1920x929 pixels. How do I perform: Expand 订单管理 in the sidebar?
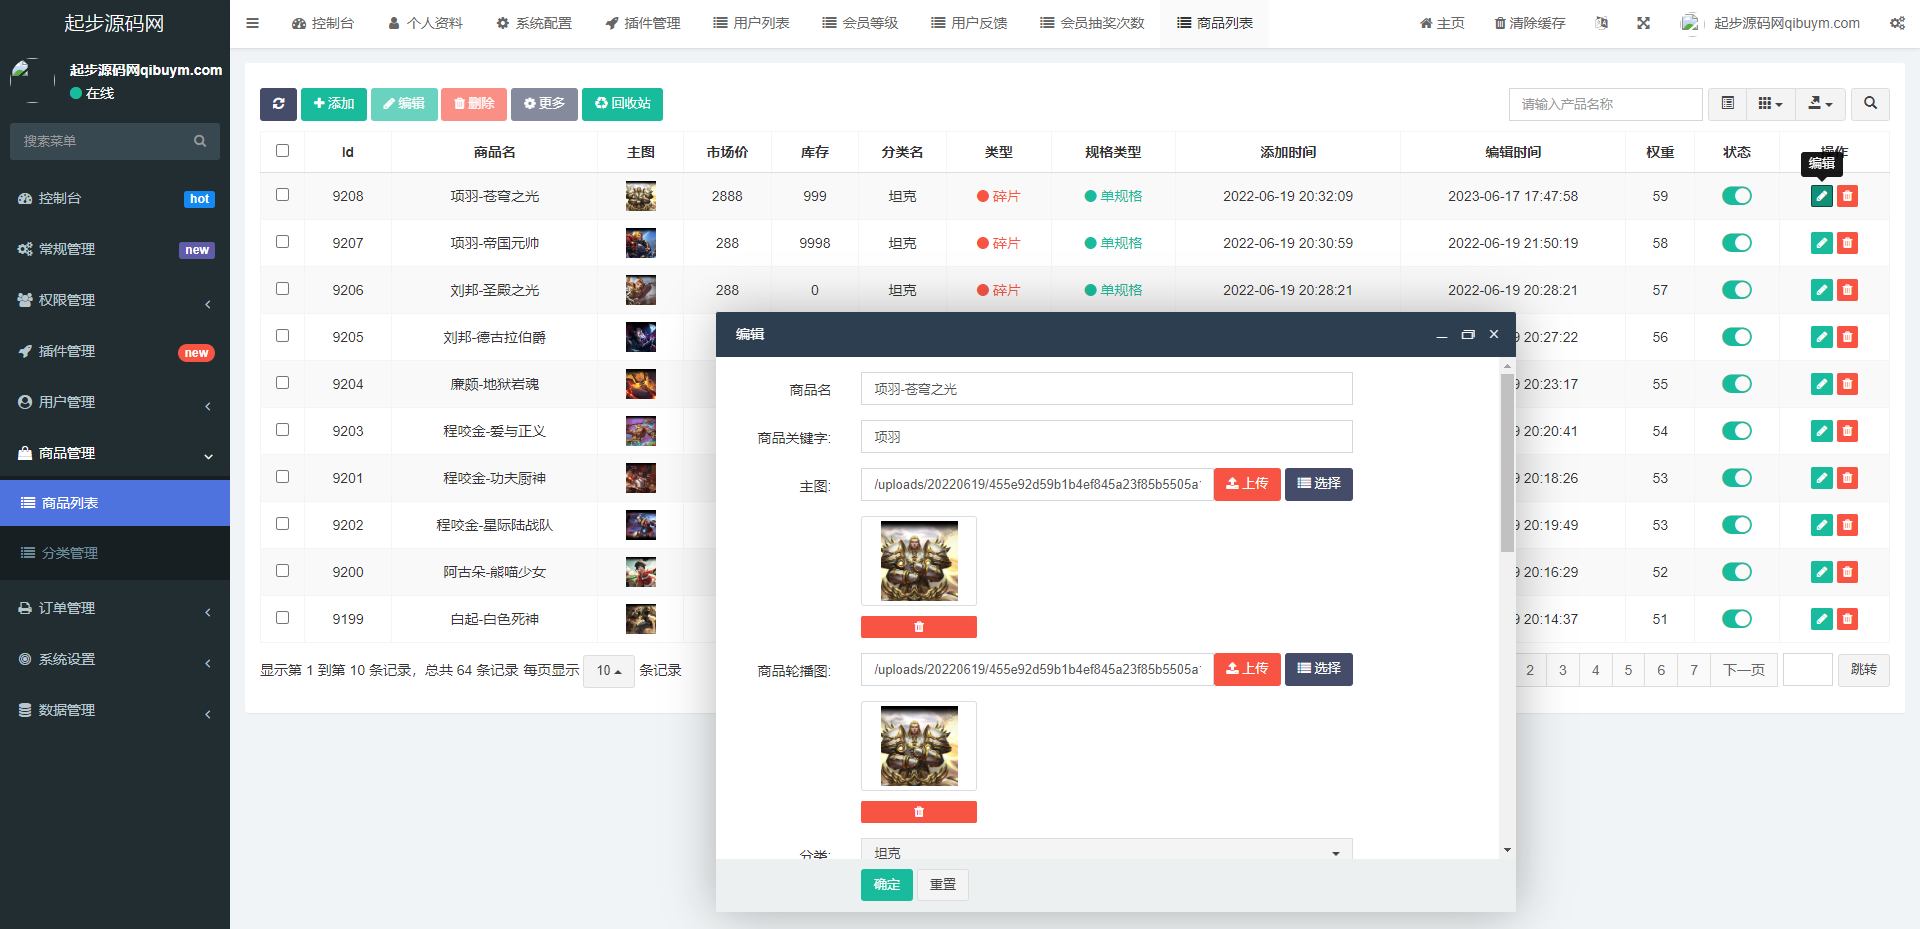(115, 608)
